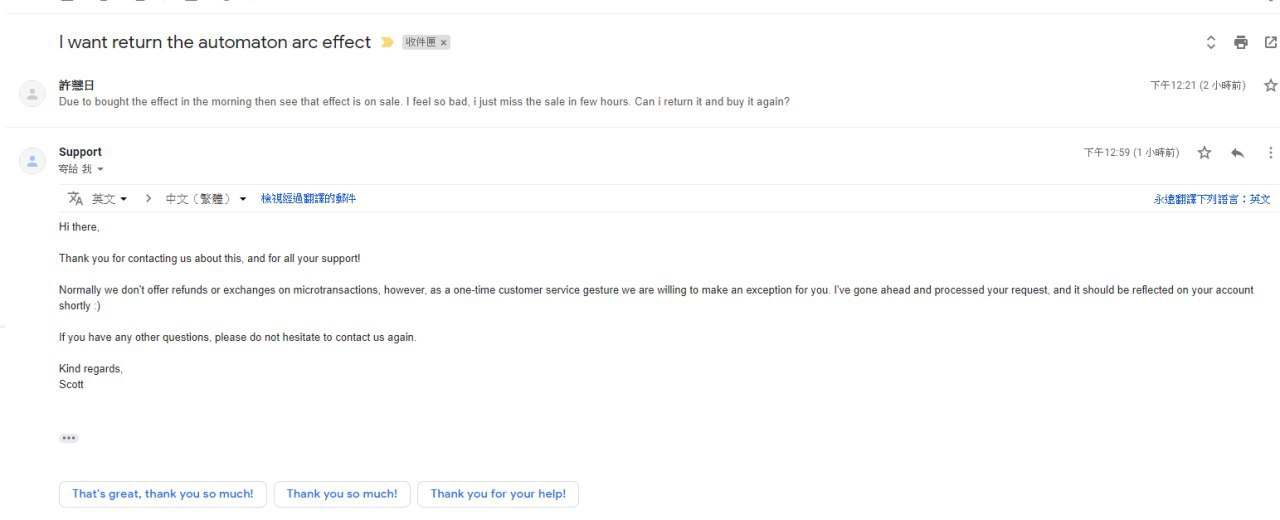Click the Support sender avatar
This screenshot has height=520, width=1280.
(x=32, y=161)
